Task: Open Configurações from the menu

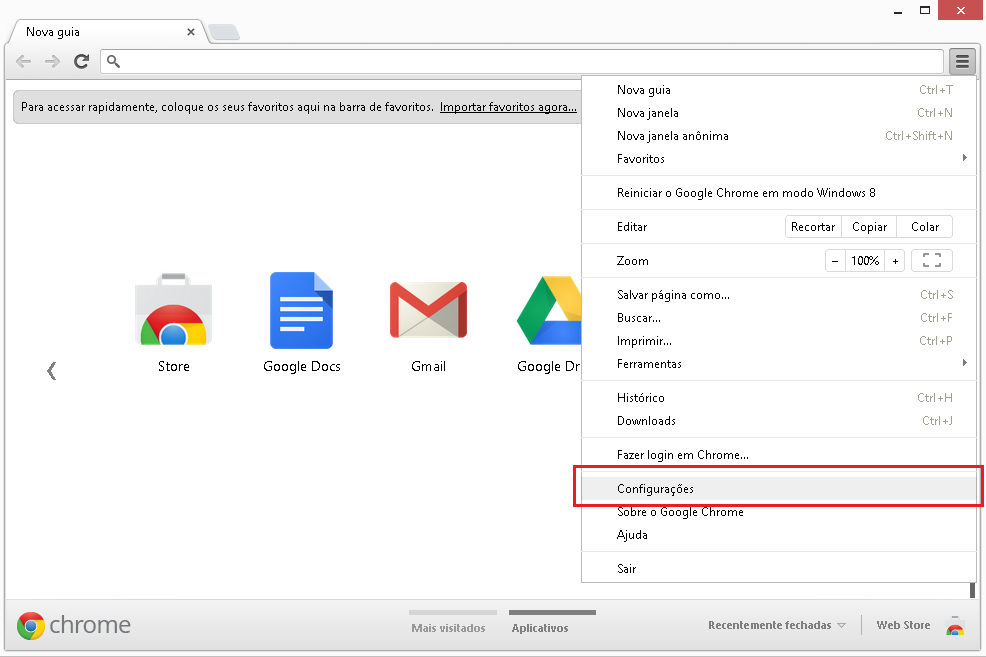Action: 778,489
